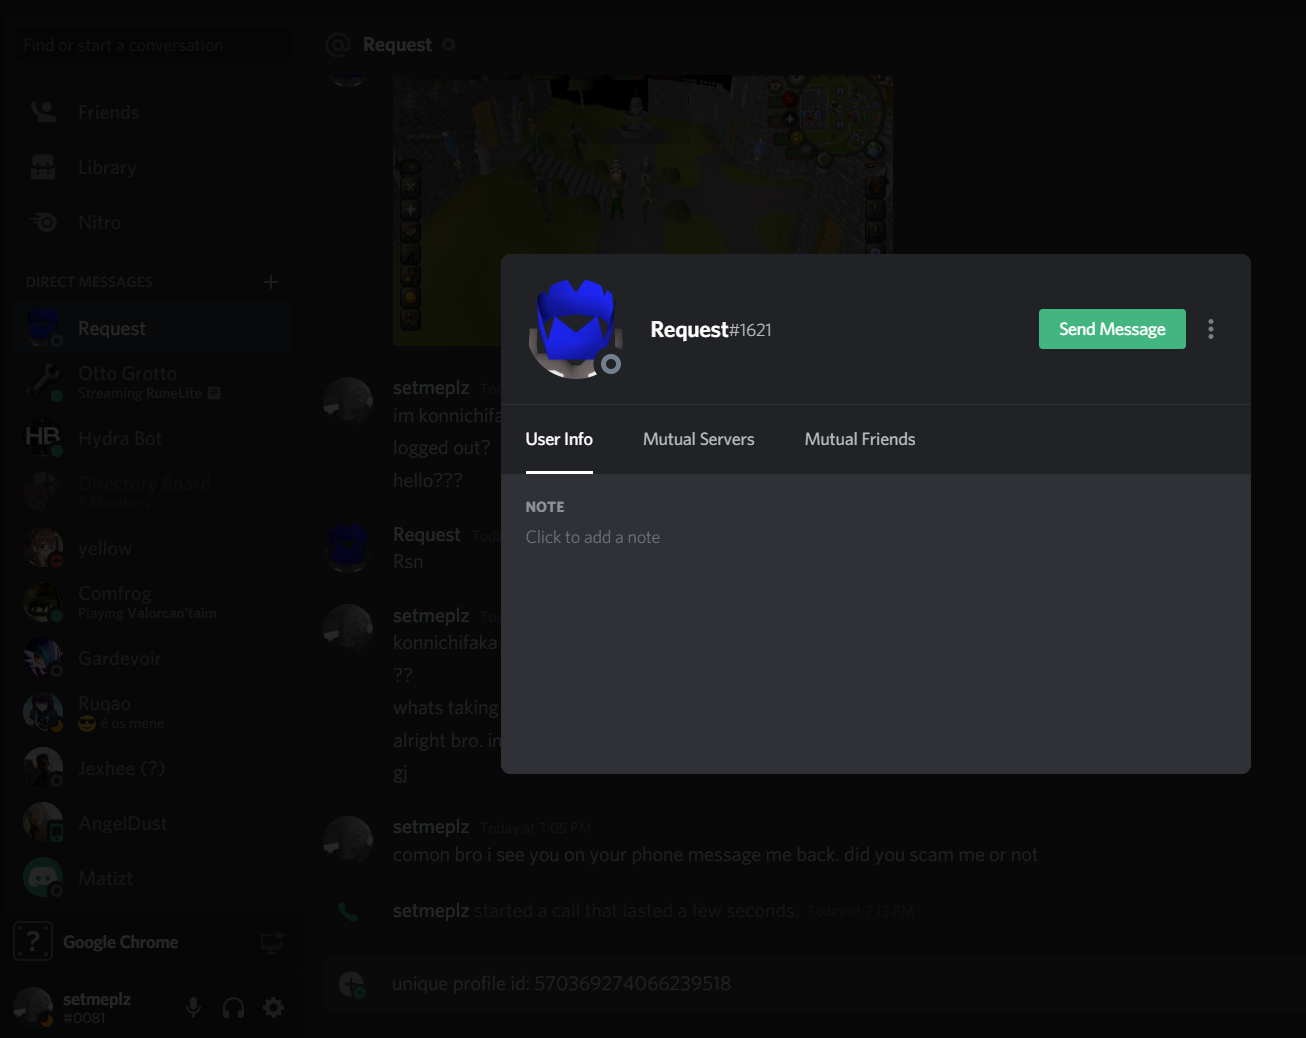
Task: Create a new DM with plus icon
Action: click(271, 282)
